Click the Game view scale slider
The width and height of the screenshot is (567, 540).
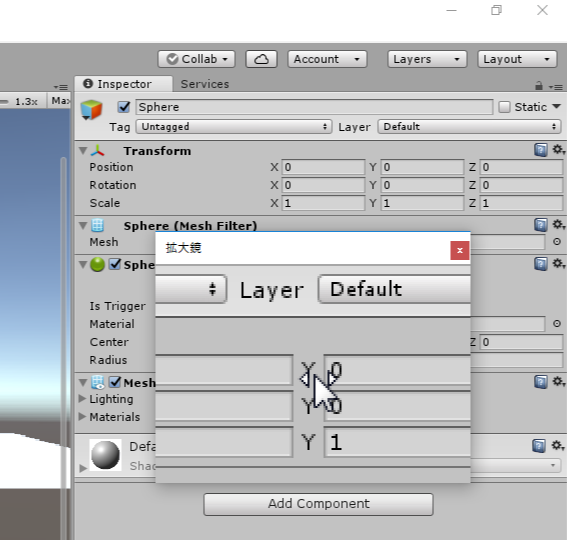(x=4, y=102)
